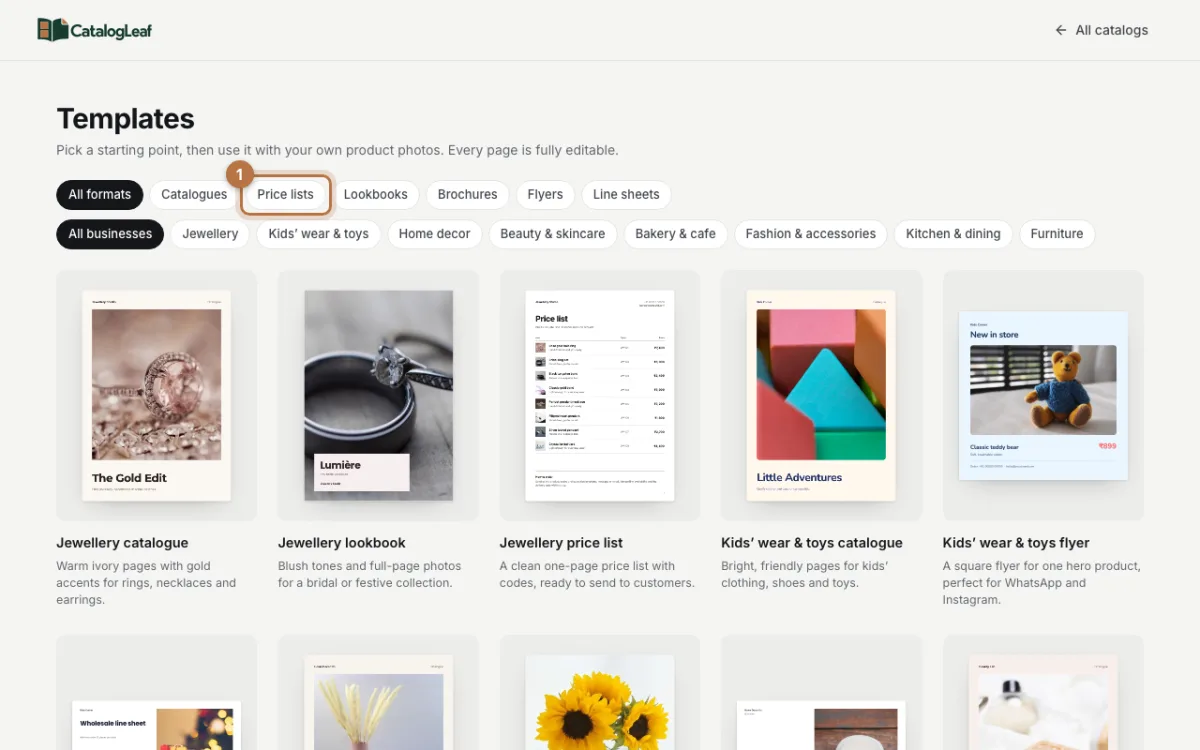
Task: Open the dried pampas grass template thumbnail
Action: pos(378,692)
